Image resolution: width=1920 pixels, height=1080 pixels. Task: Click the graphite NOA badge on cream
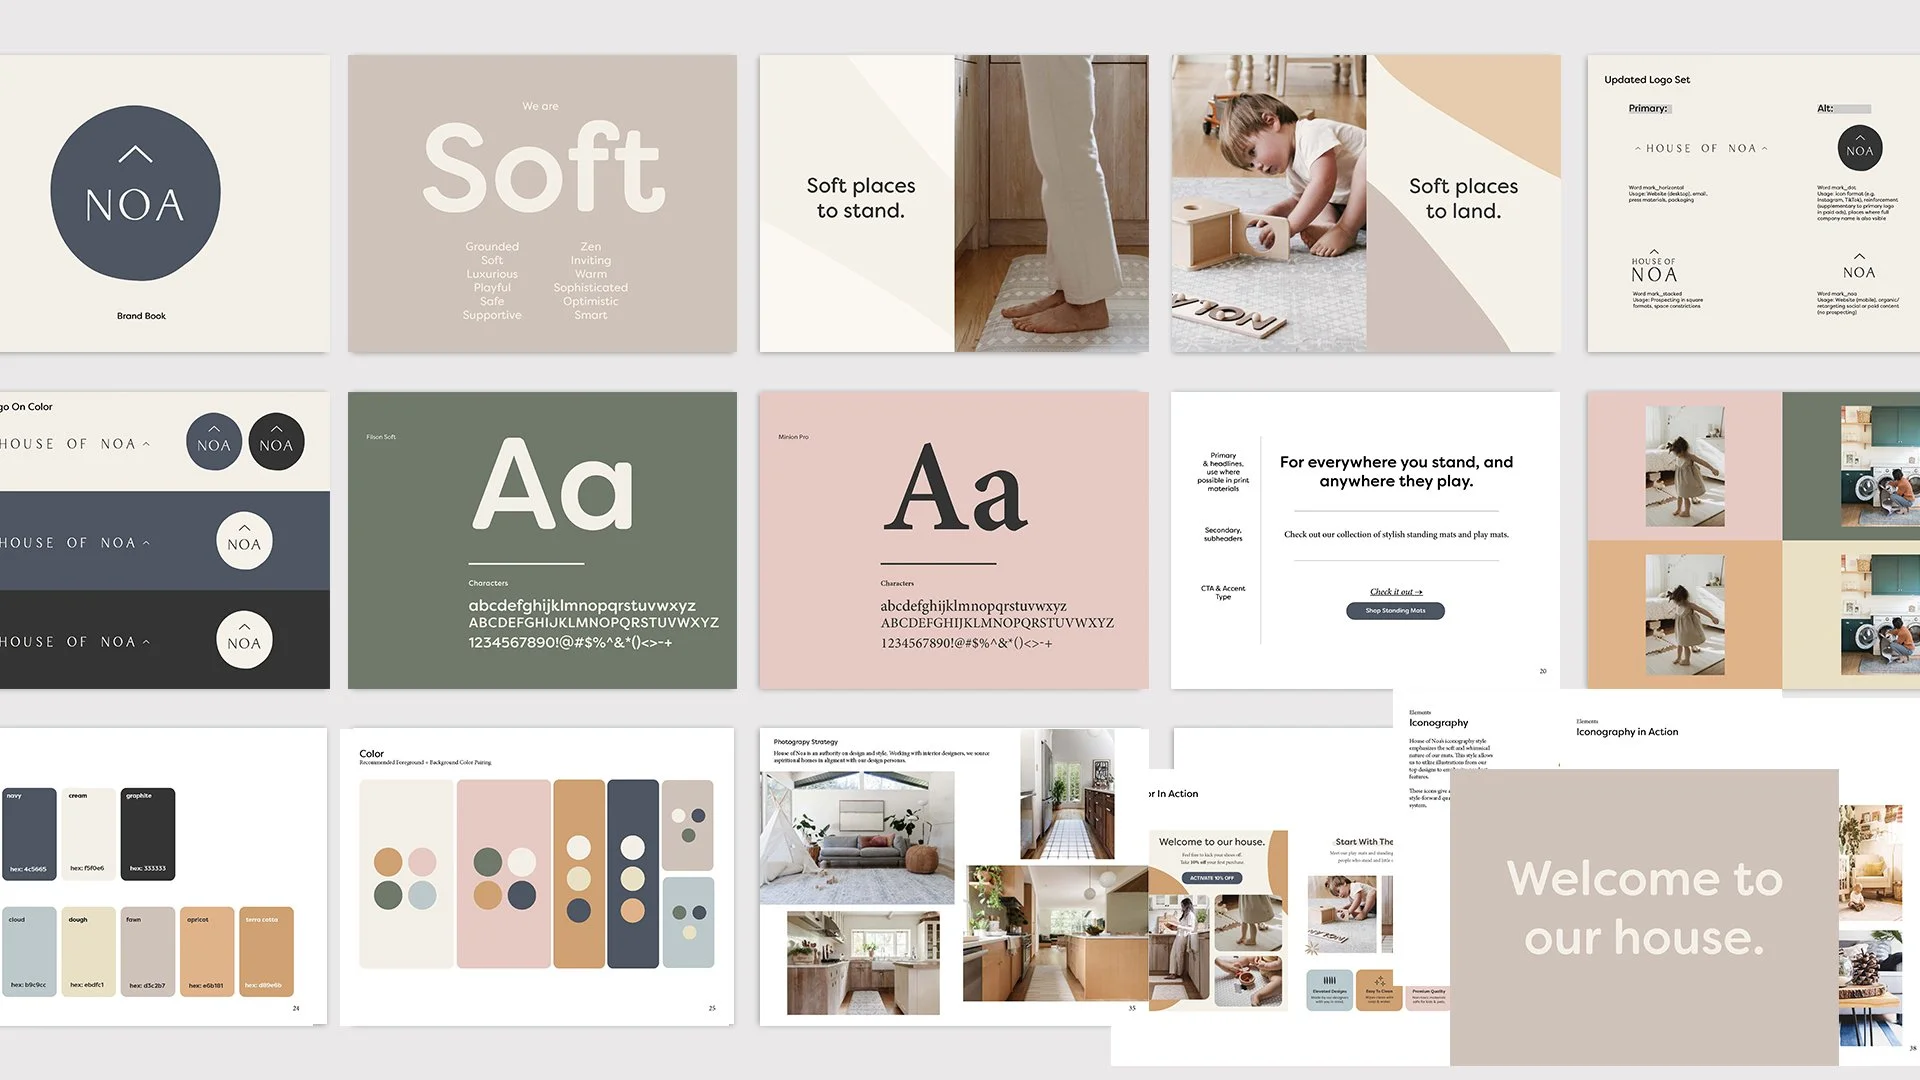point(276,442)
